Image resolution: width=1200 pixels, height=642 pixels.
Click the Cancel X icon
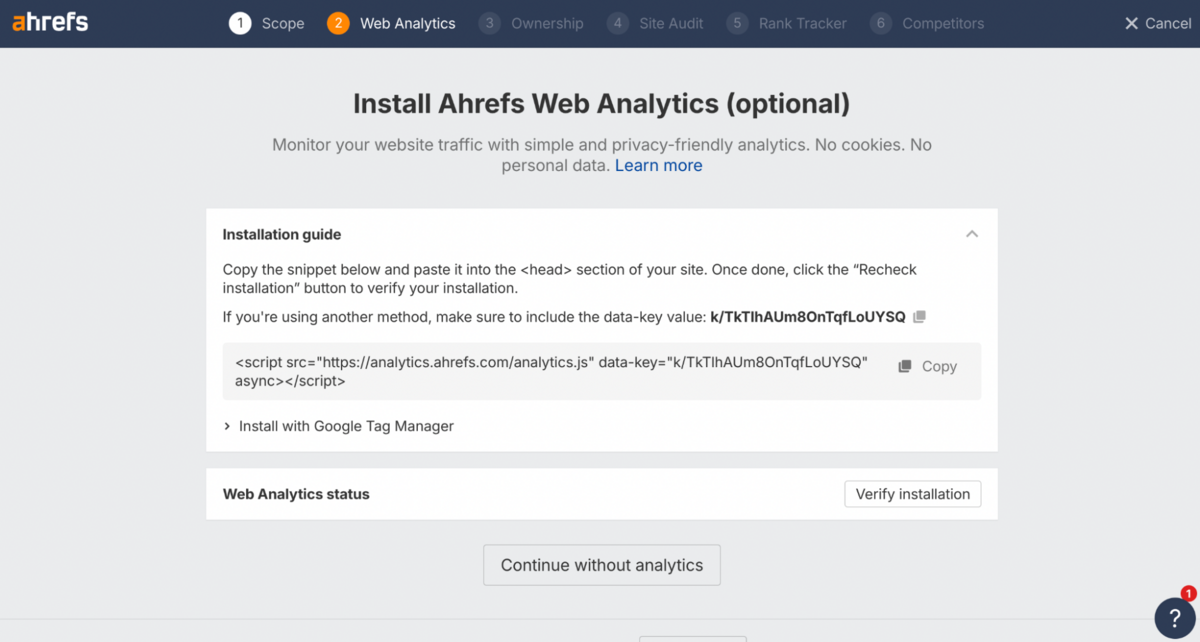pyautogui.click(x=1131, y=23)
